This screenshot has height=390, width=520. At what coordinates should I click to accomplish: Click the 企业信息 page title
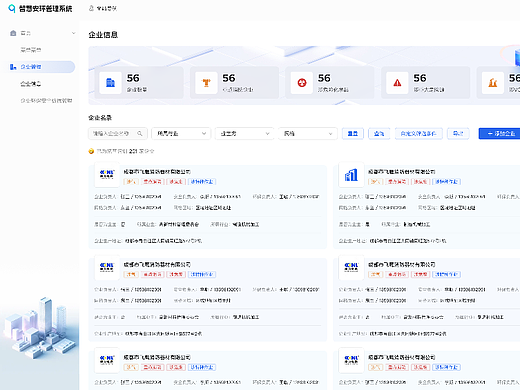(x=103, y=35)
